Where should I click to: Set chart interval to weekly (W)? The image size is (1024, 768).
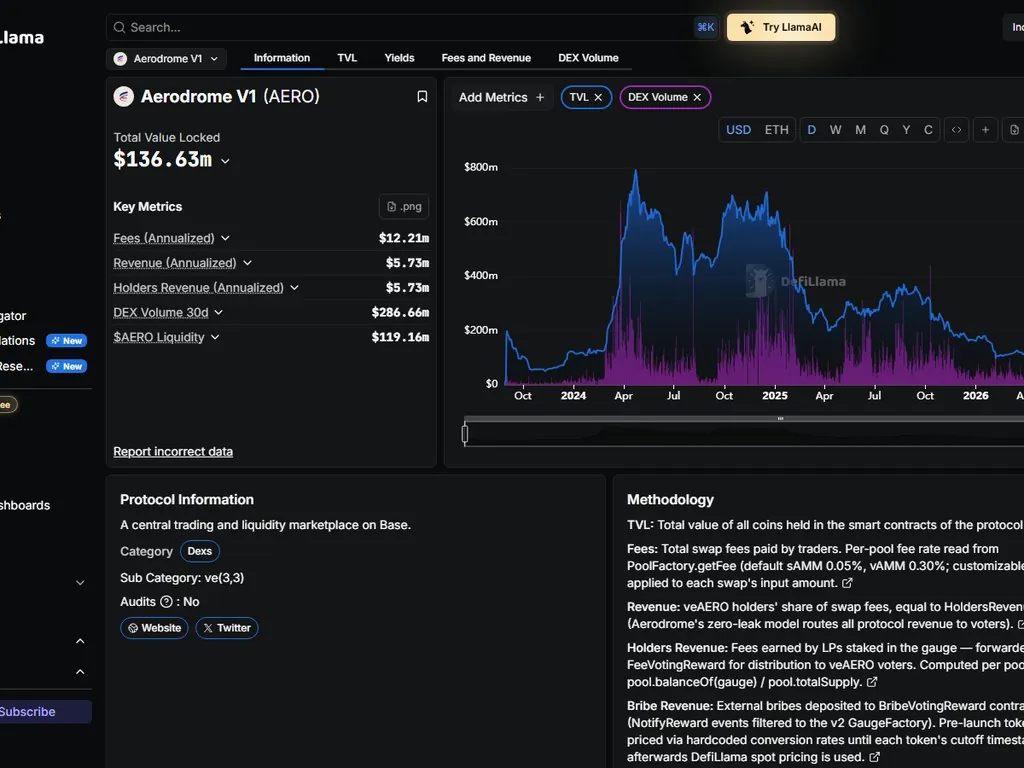pos(835,130)
